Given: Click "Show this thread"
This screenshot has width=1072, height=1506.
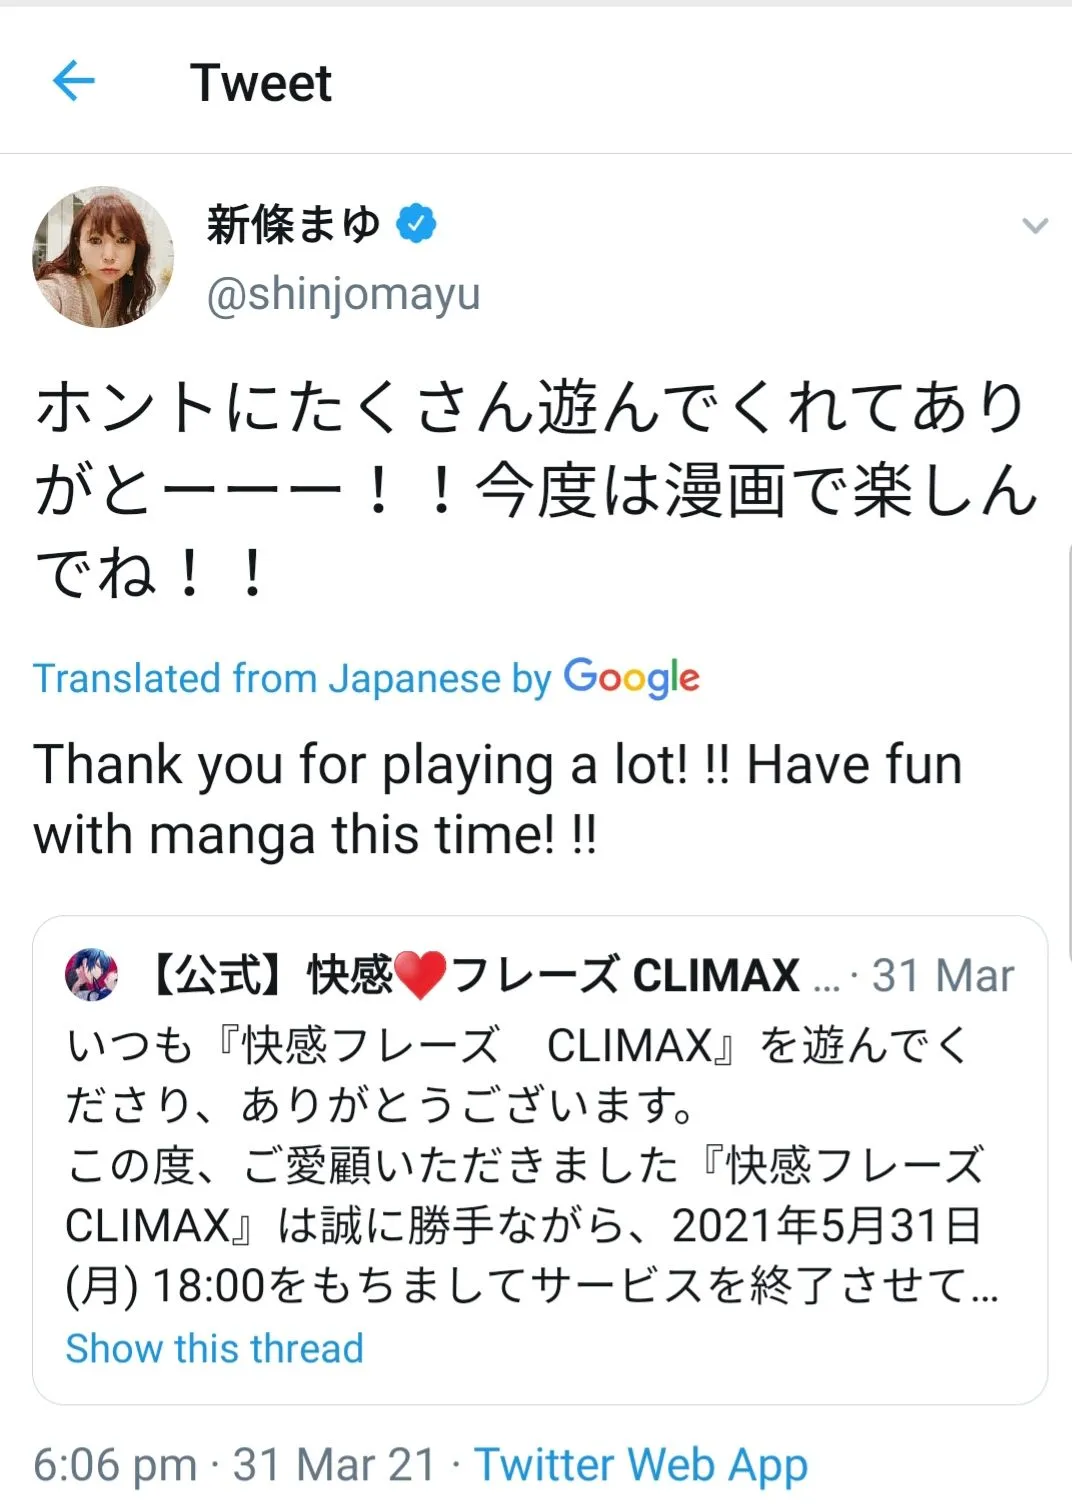Looking at the screenshot, I should [214, 1348].
